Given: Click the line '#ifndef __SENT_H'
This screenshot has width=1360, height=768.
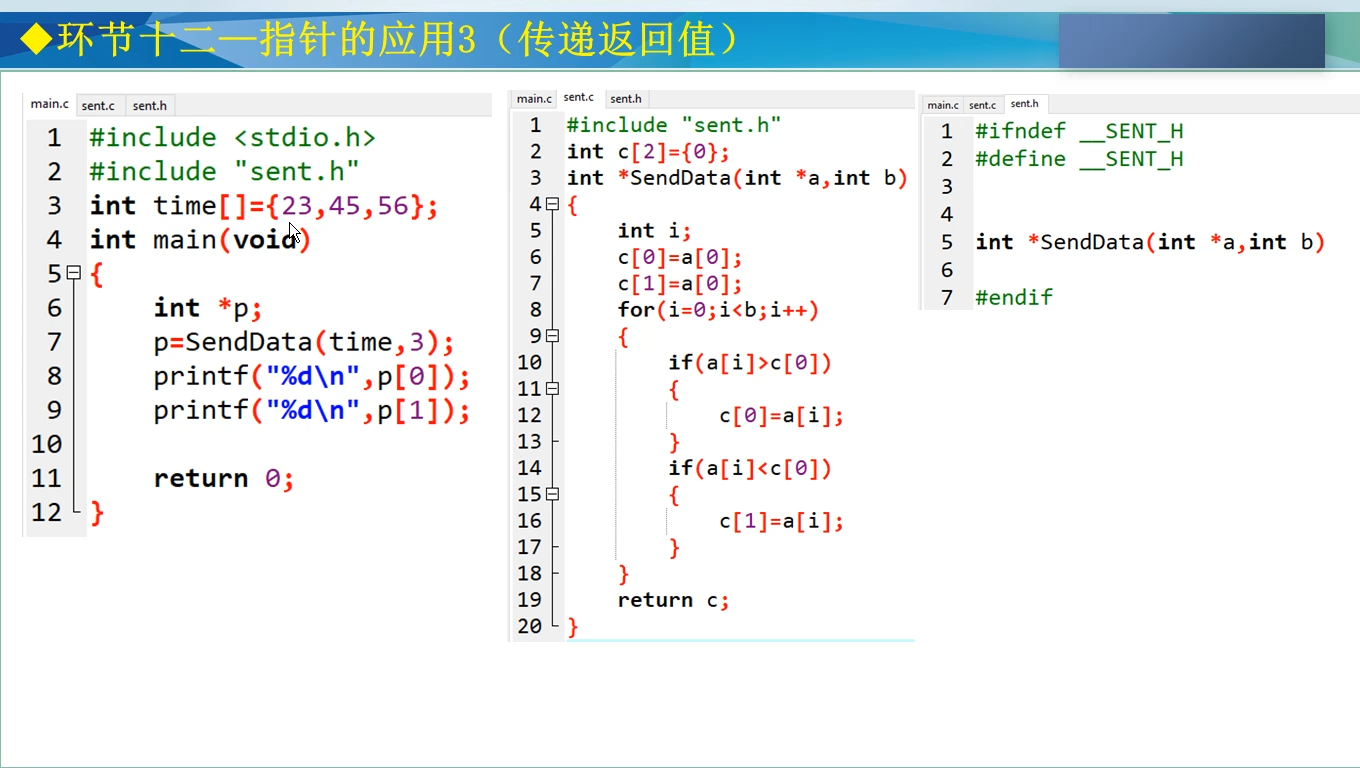Looking at the screenshot, I should pos(1080,131).
